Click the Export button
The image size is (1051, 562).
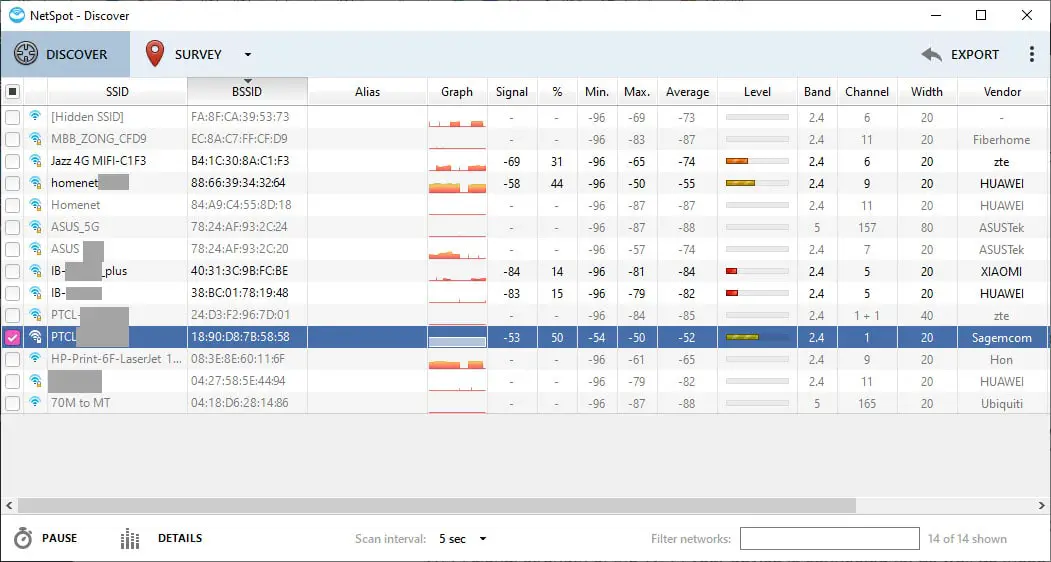(x=960, y=54)
